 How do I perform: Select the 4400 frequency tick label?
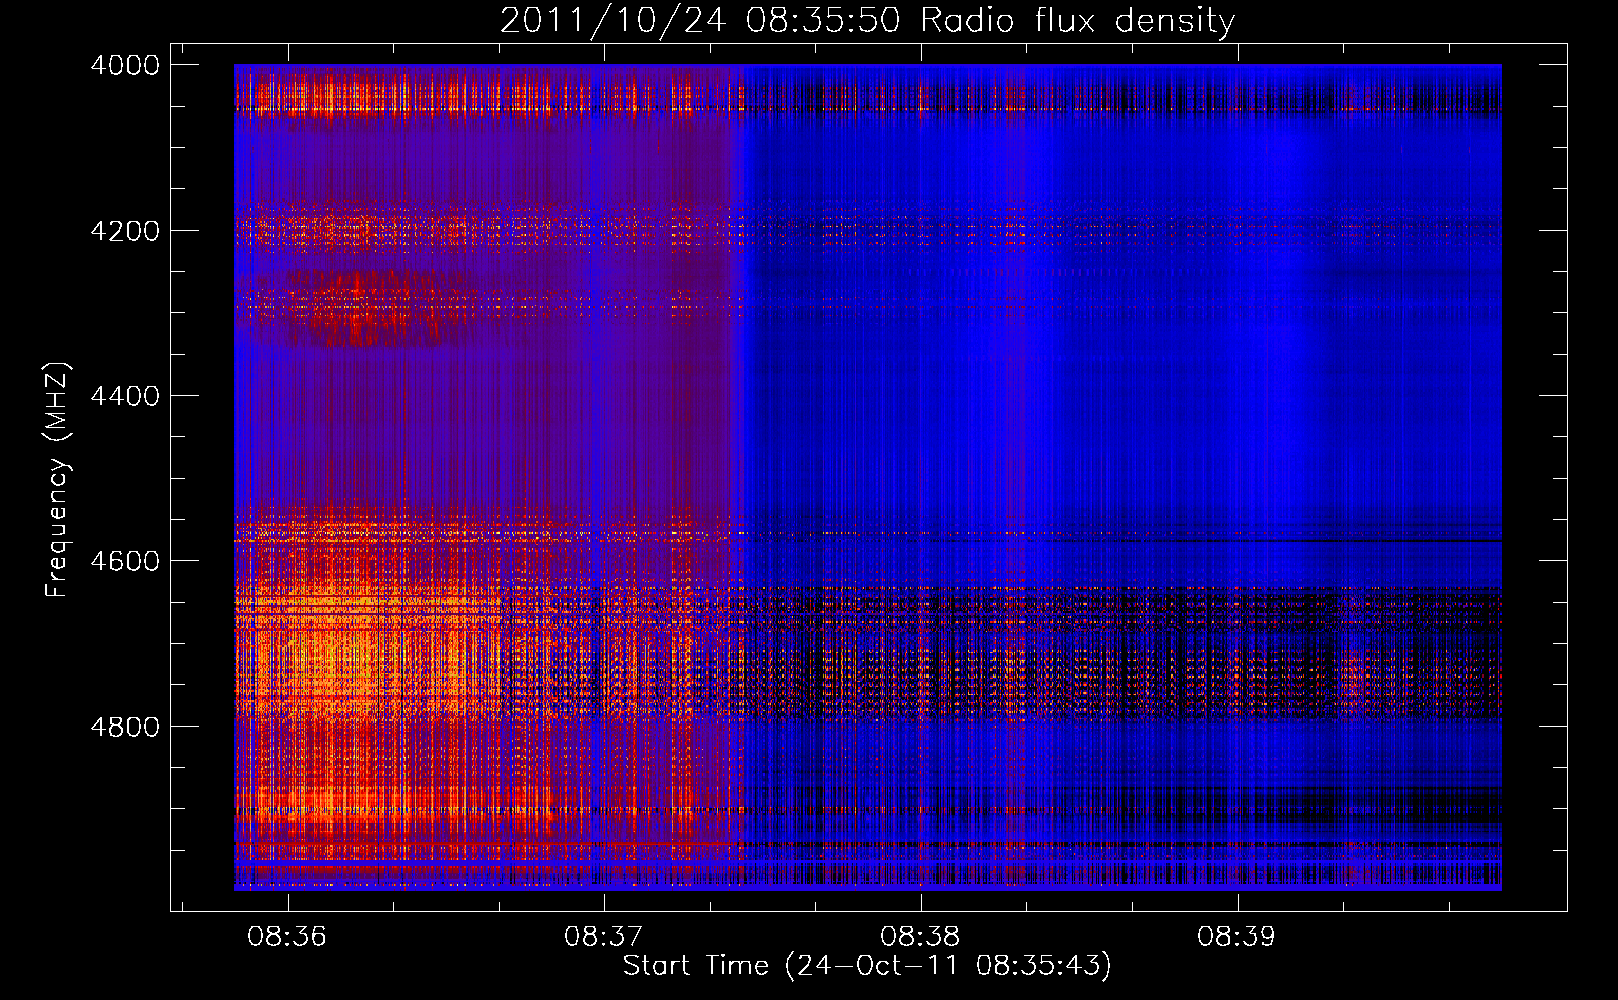point(125,396)
